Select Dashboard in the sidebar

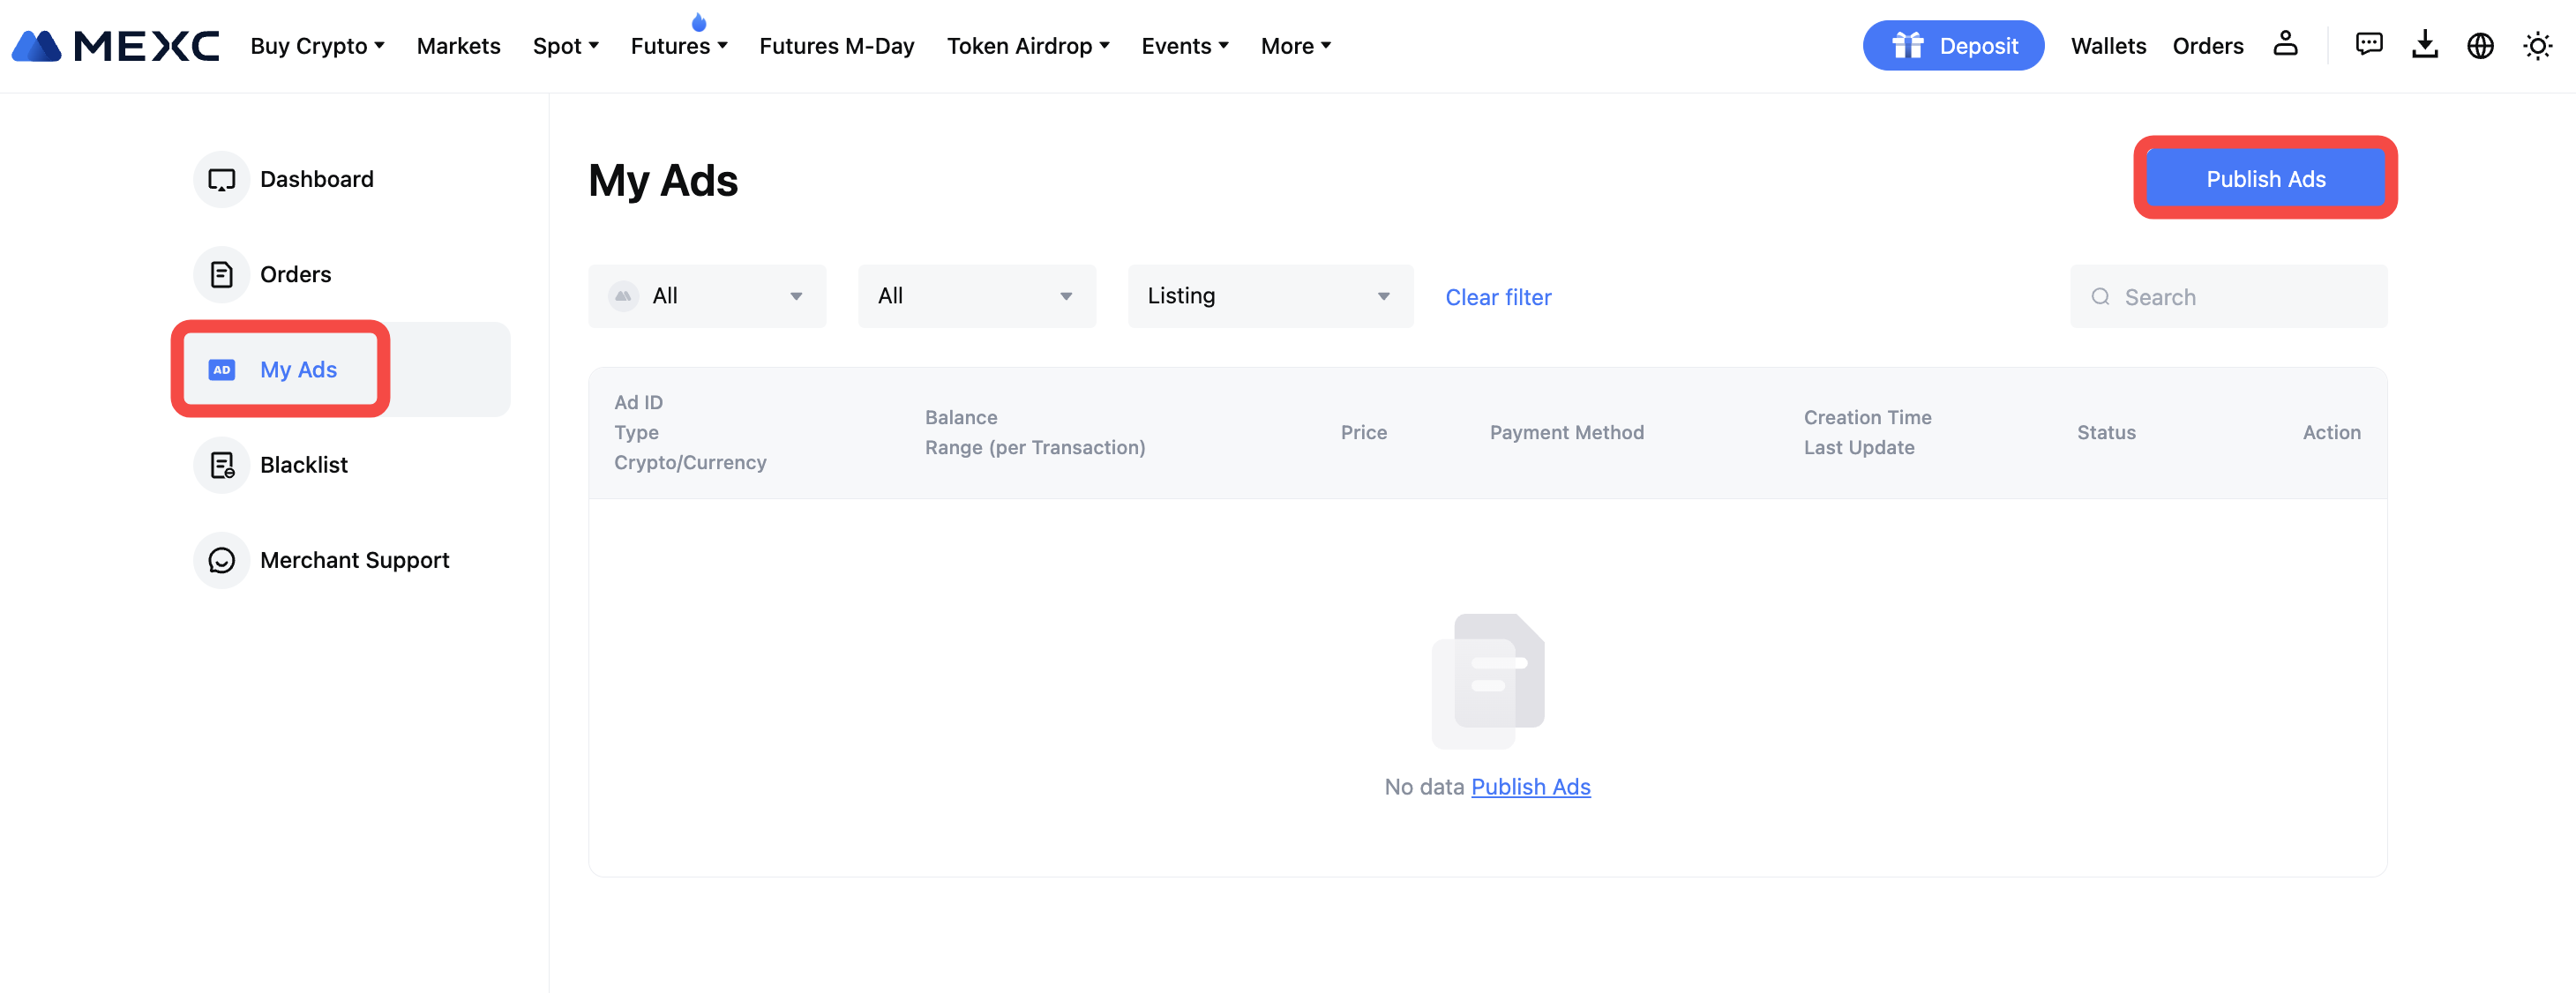[316, 179]
